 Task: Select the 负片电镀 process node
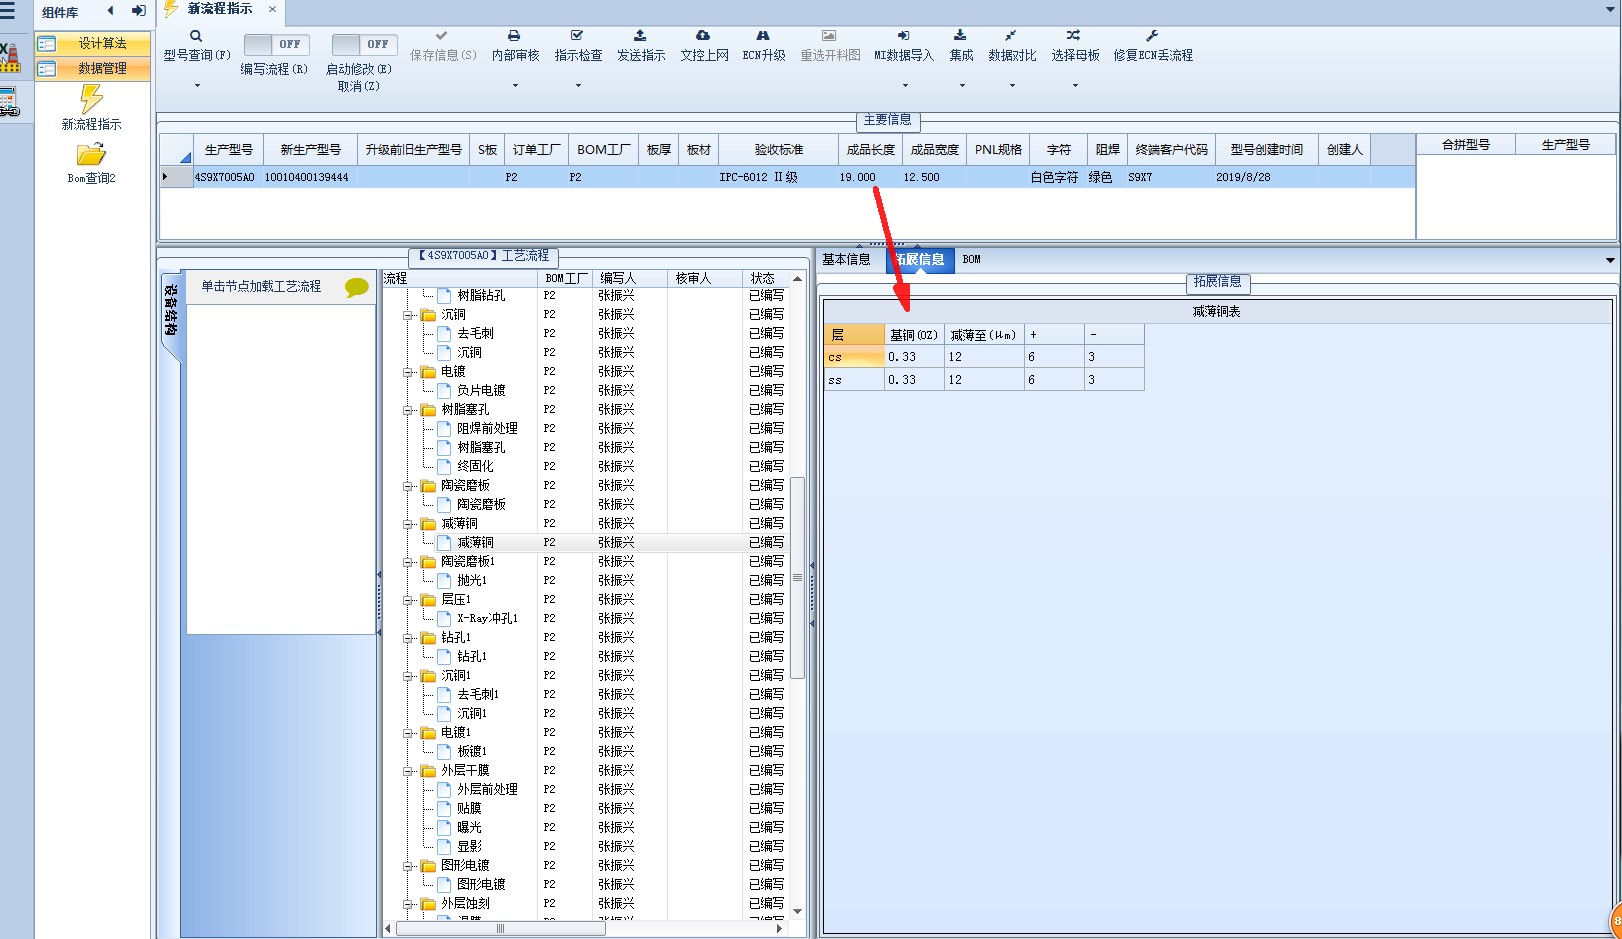click(481, 391)
